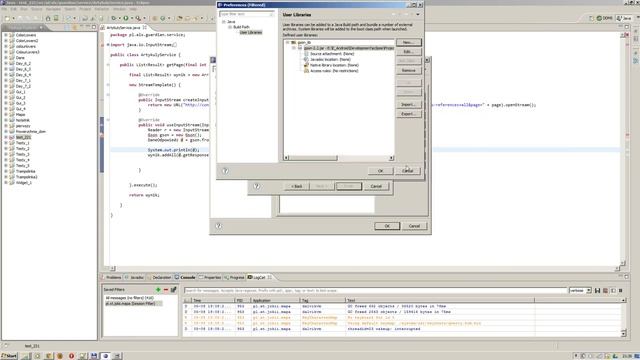Collapse the gson jar entry node
The width and height of the screenshot is (640, 360).
tap(294, 48)
